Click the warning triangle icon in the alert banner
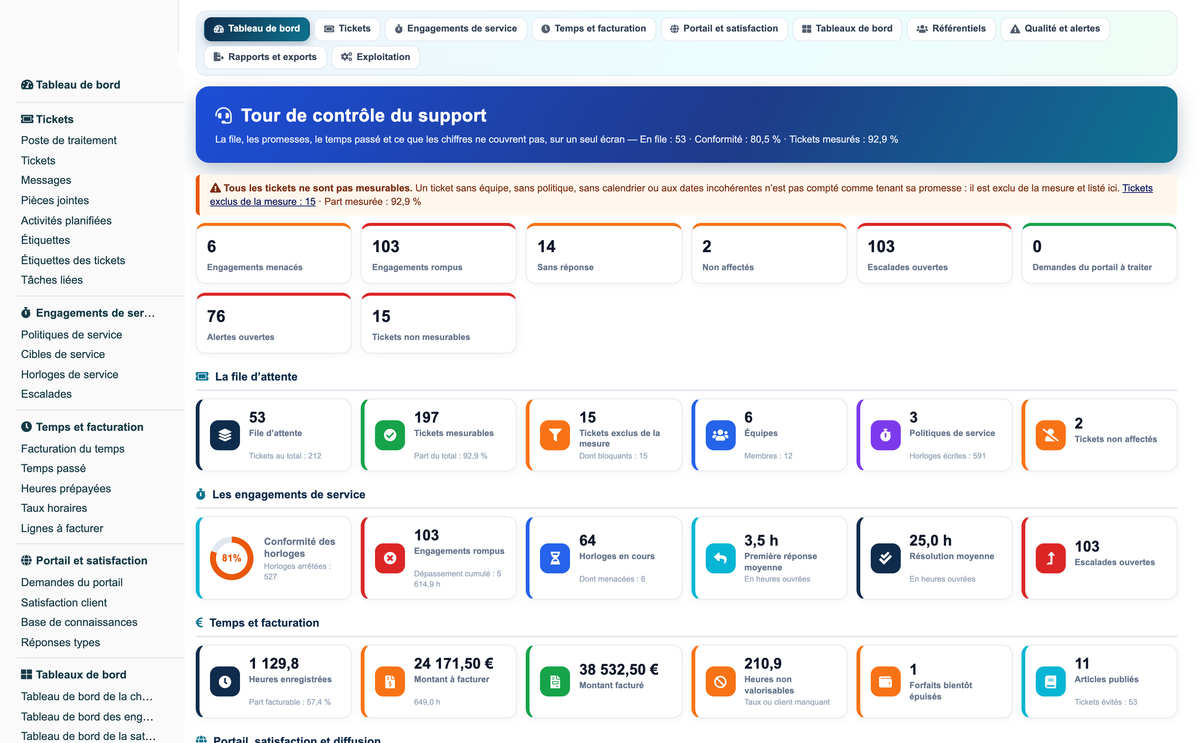The width and height of the screenshot is (1200, 743). (215, 188)
